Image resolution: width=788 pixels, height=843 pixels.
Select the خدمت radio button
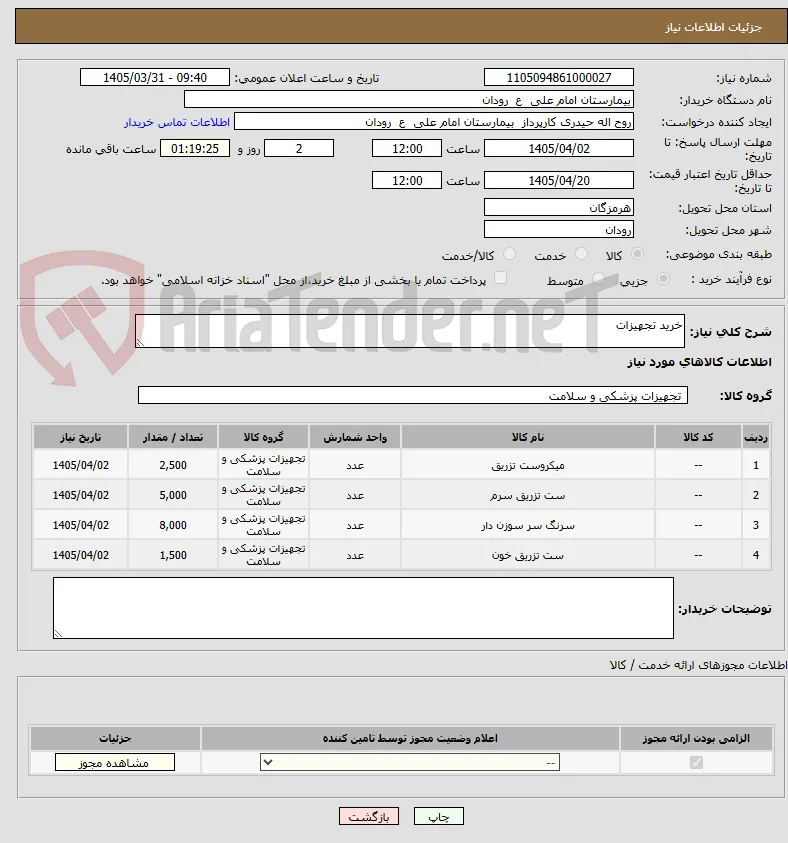(x=581, y=254)
